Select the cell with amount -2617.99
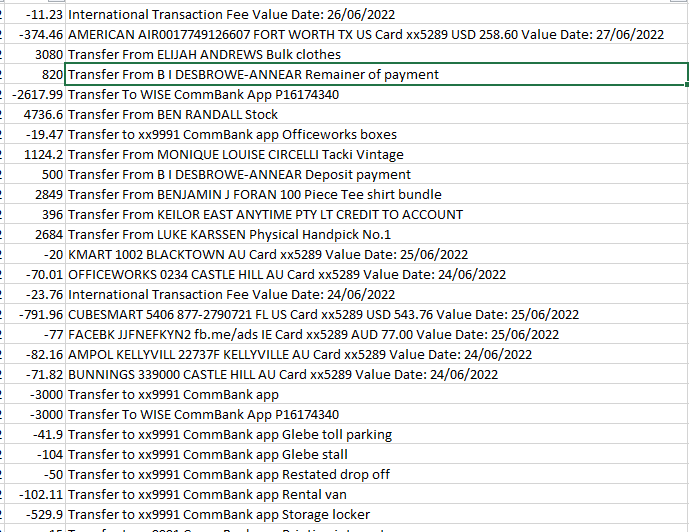Viewport: 689px width, 532px height. point(35,94)
